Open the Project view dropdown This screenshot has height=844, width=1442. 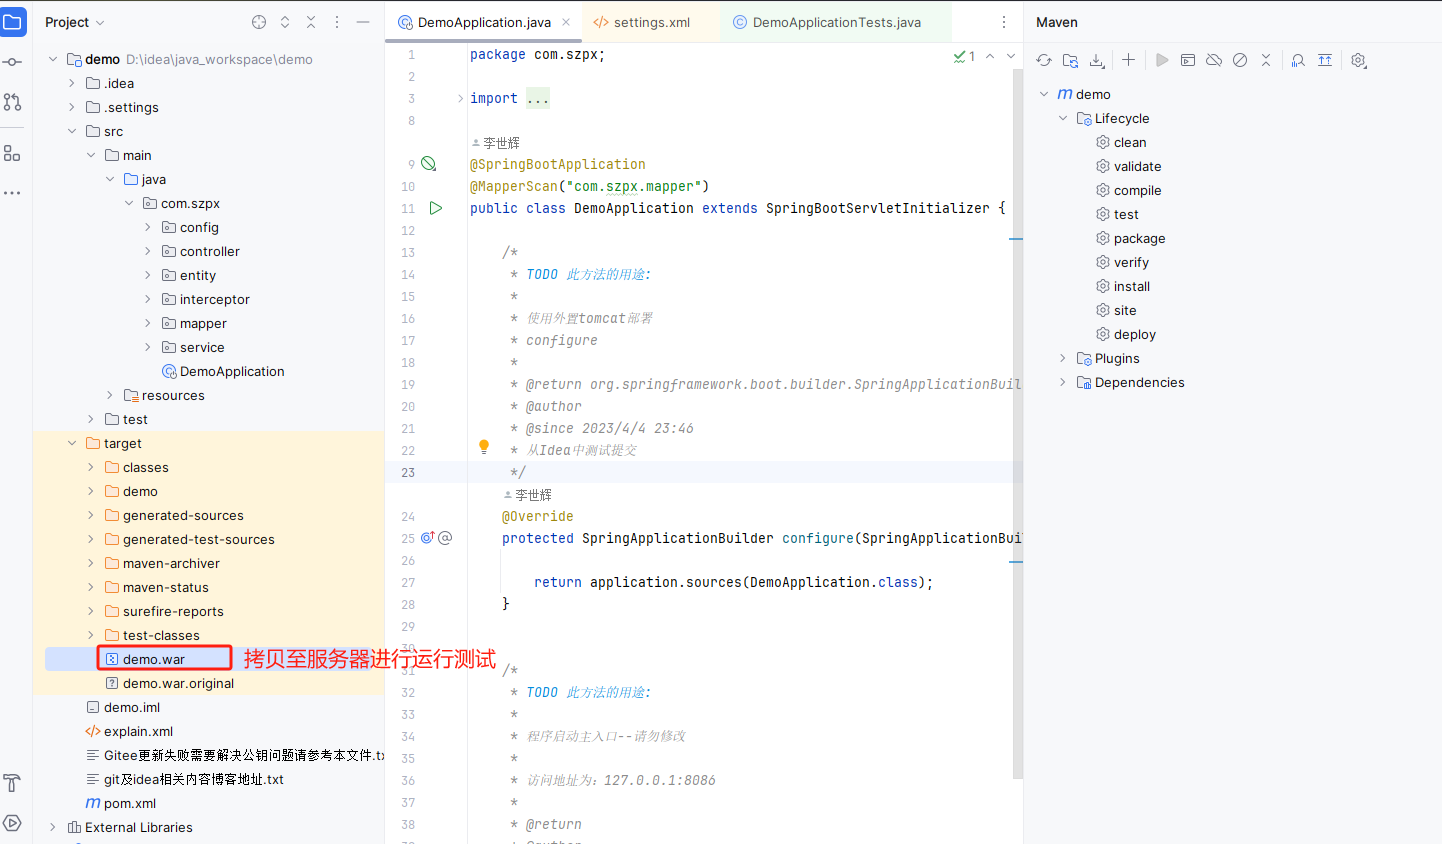tap(75, 21)
